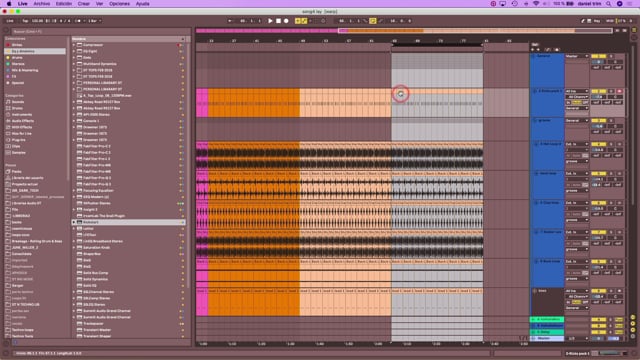The image size is (640, 360).
Task: Toggle the metronome in the control bar
Action: click(79, 21)
